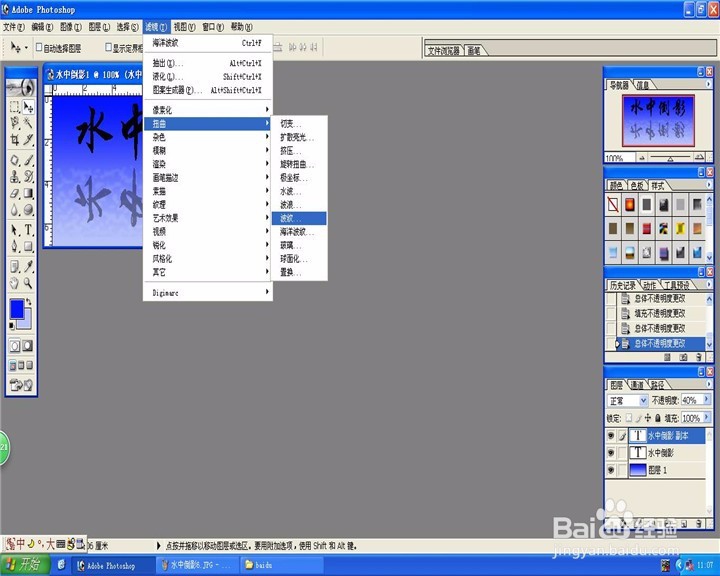Select the Rectangular Marquee tool

[15, 107]
